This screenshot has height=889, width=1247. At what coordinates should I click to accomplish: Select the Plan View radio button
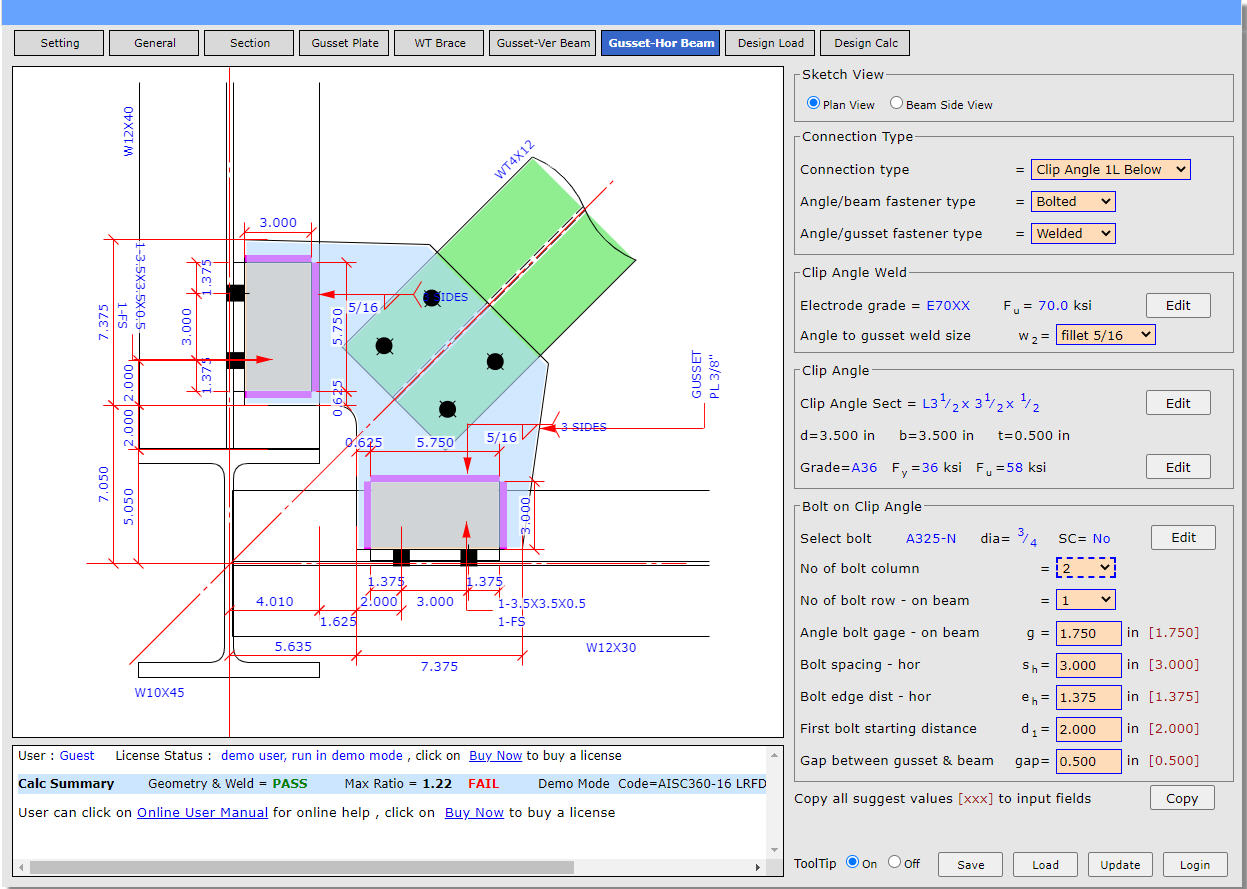[x=813, y=104]
